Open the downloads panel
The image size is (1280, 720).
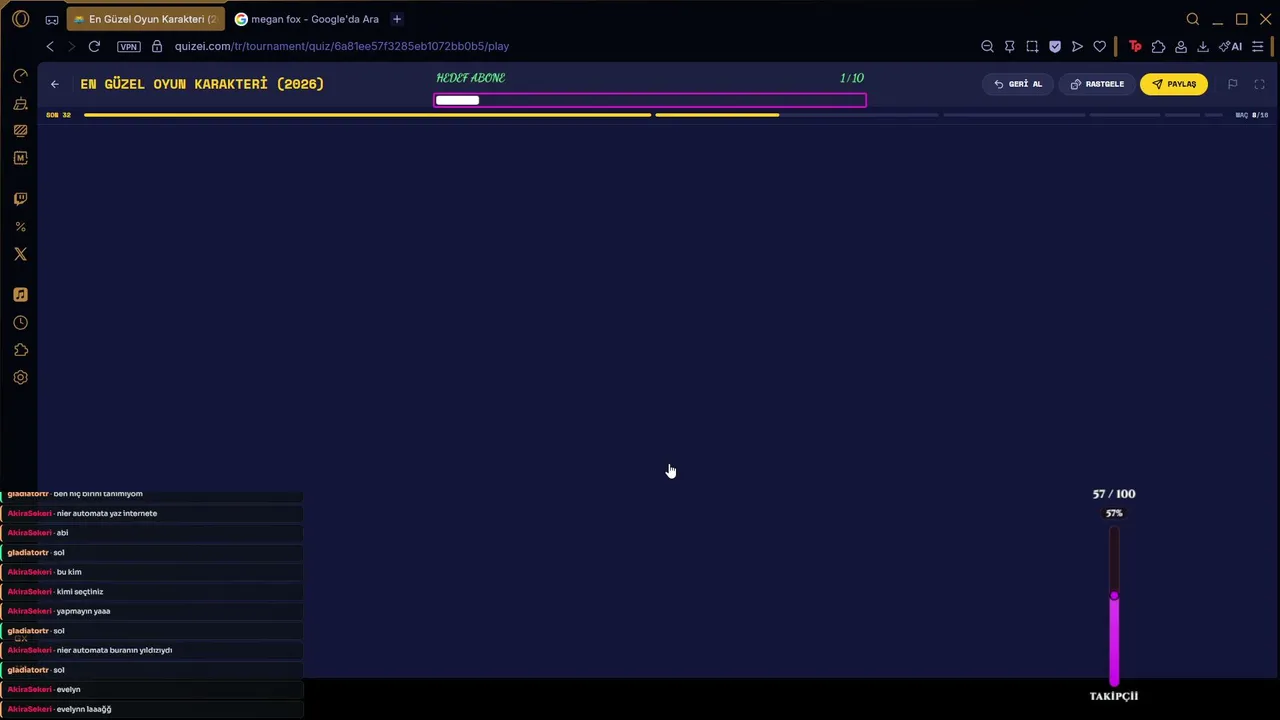click(x=1203, y=46)
